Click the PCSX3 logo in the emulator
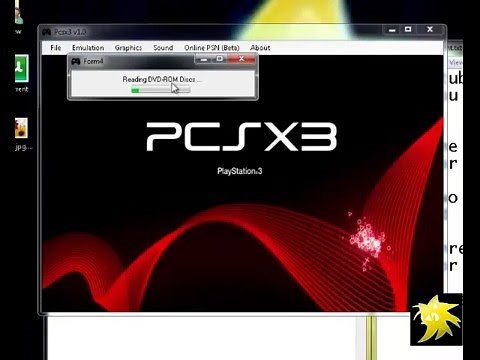 point(242,136)
